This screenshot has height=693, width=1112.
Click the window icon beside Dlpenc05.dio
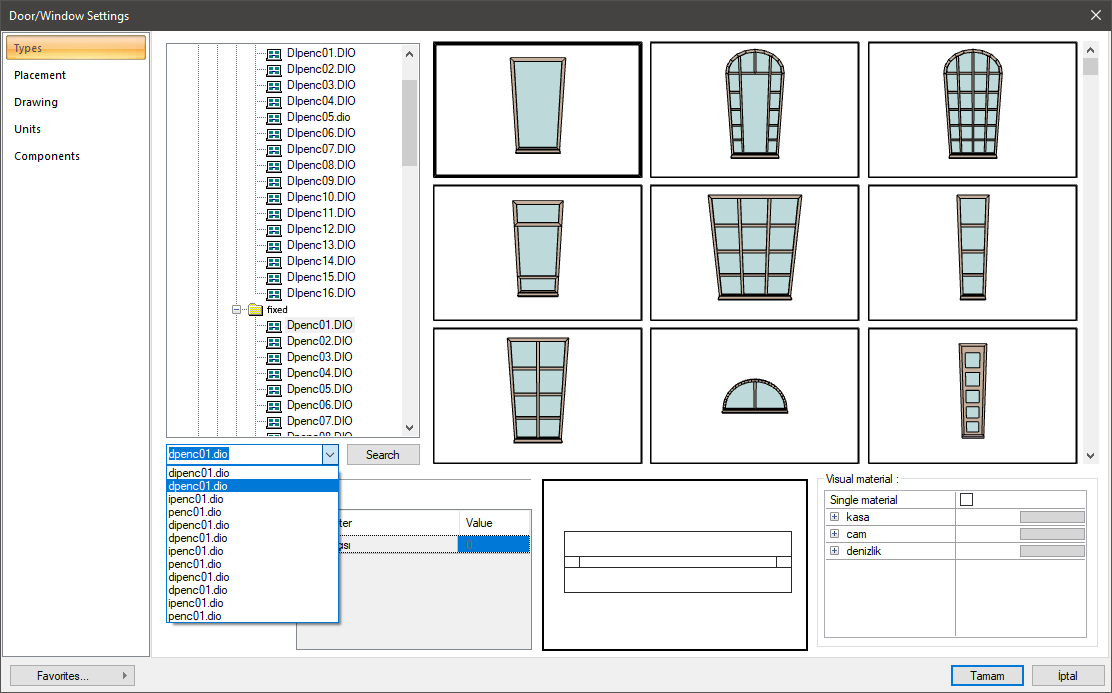tap(274, 117)
